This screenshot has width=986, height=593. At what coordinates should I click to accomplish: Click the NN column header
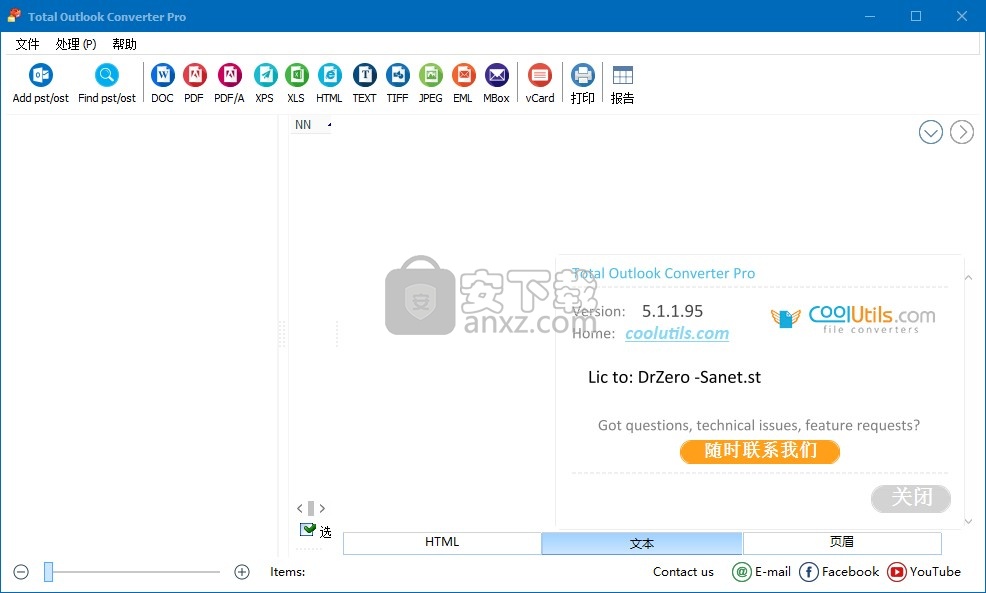pyautogui.click(x=311, y=125)
